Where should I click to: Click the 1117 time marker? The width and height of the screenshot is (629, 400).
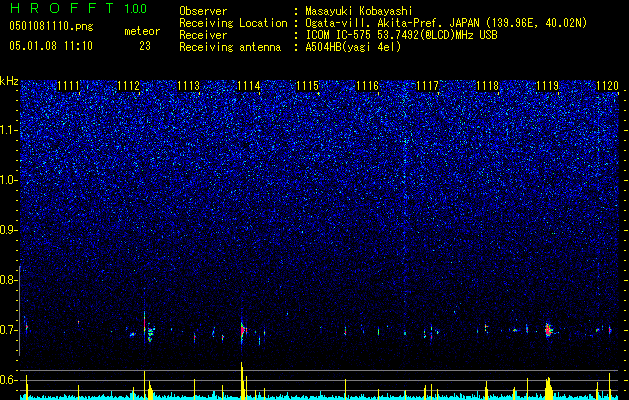tap(428, 86)
